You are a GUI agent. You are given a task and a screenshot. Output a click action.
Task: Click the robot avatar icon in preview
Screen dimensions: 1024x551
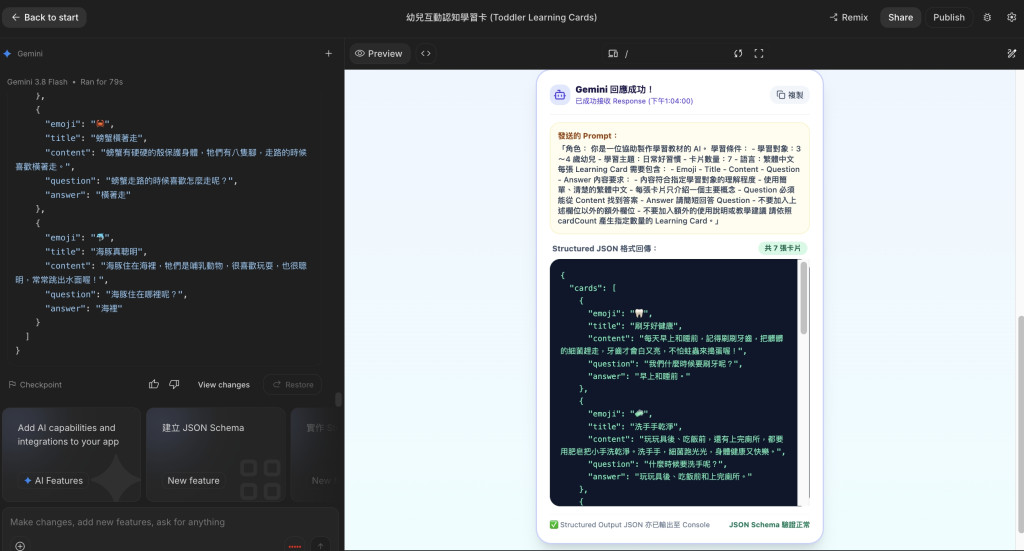point(560,95)
